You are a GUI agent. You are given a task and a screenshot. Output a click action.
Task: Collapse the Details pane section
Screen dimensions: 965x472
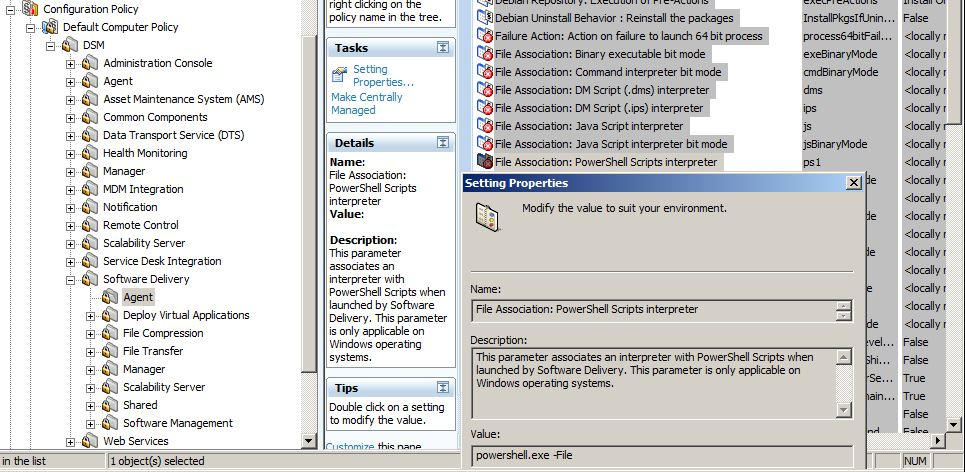(442, 143)
